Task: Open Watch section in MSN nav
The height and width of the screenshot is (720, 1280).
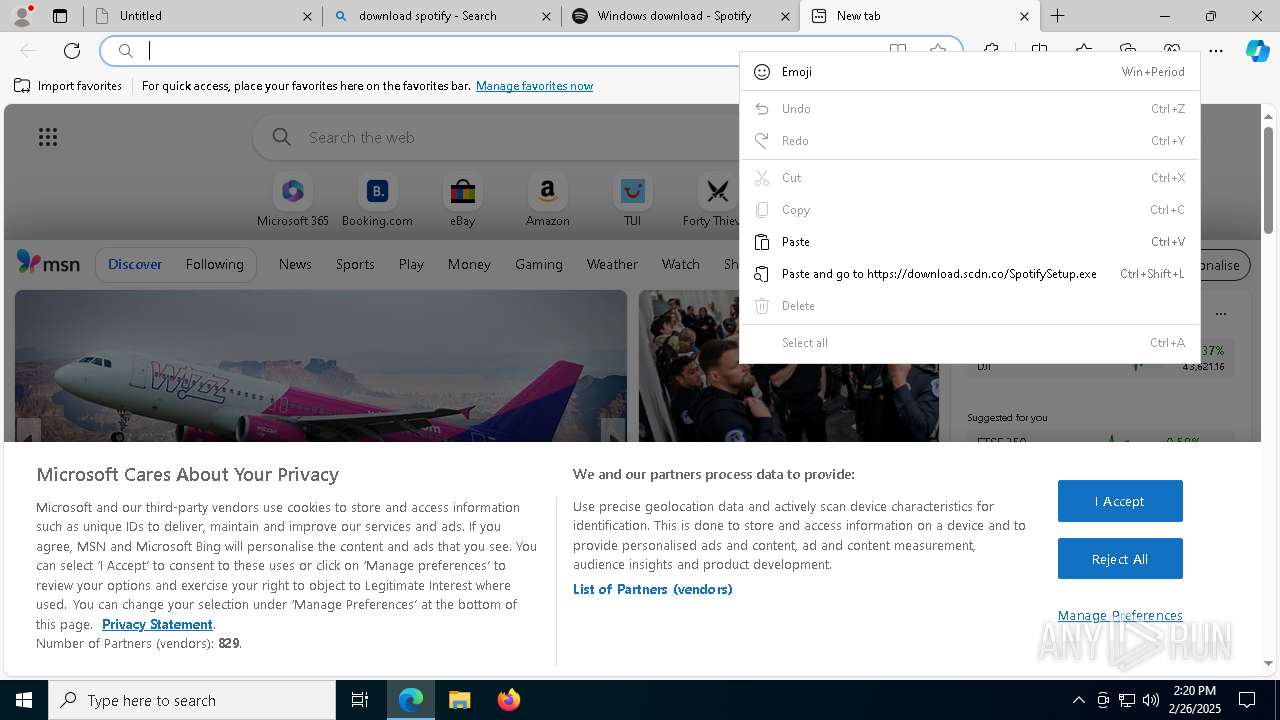Action: [681, 264]
